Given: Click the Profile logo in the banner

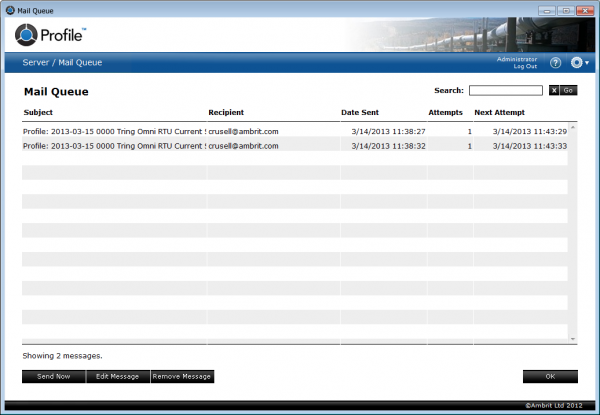Looking at the screenshot, I should pos(52,36).
